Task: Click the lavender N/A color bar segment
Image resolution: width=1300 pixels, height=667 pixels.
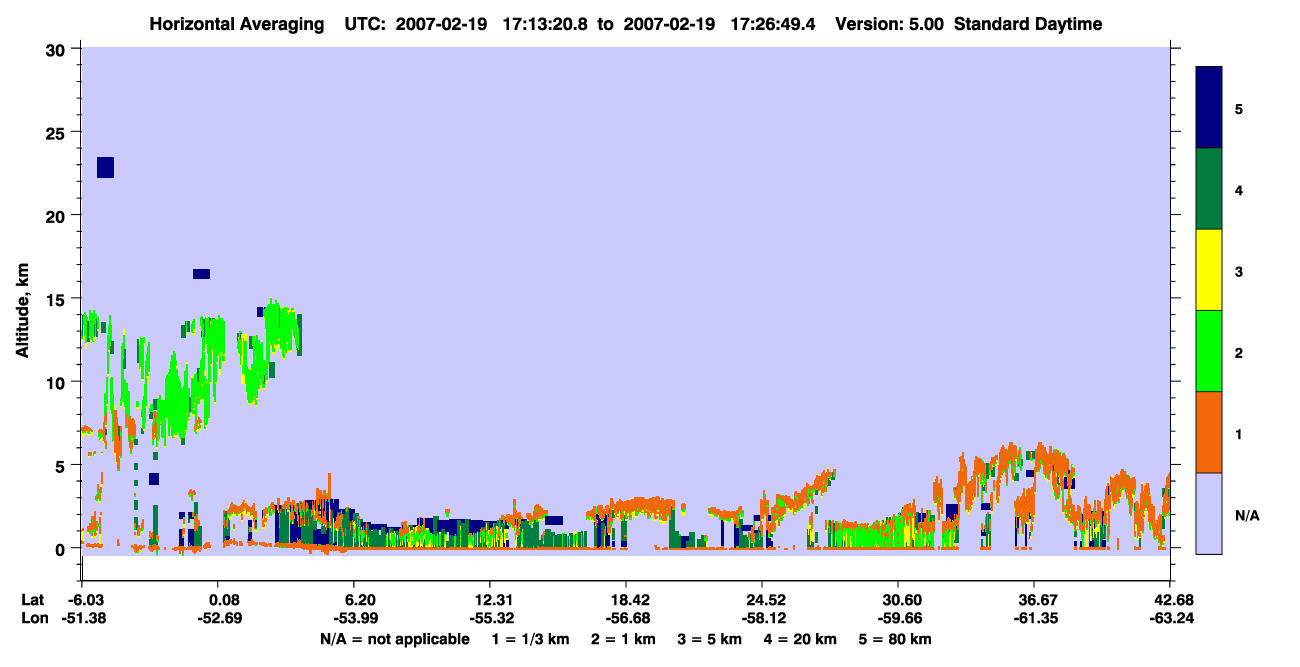Action: 1209,513
